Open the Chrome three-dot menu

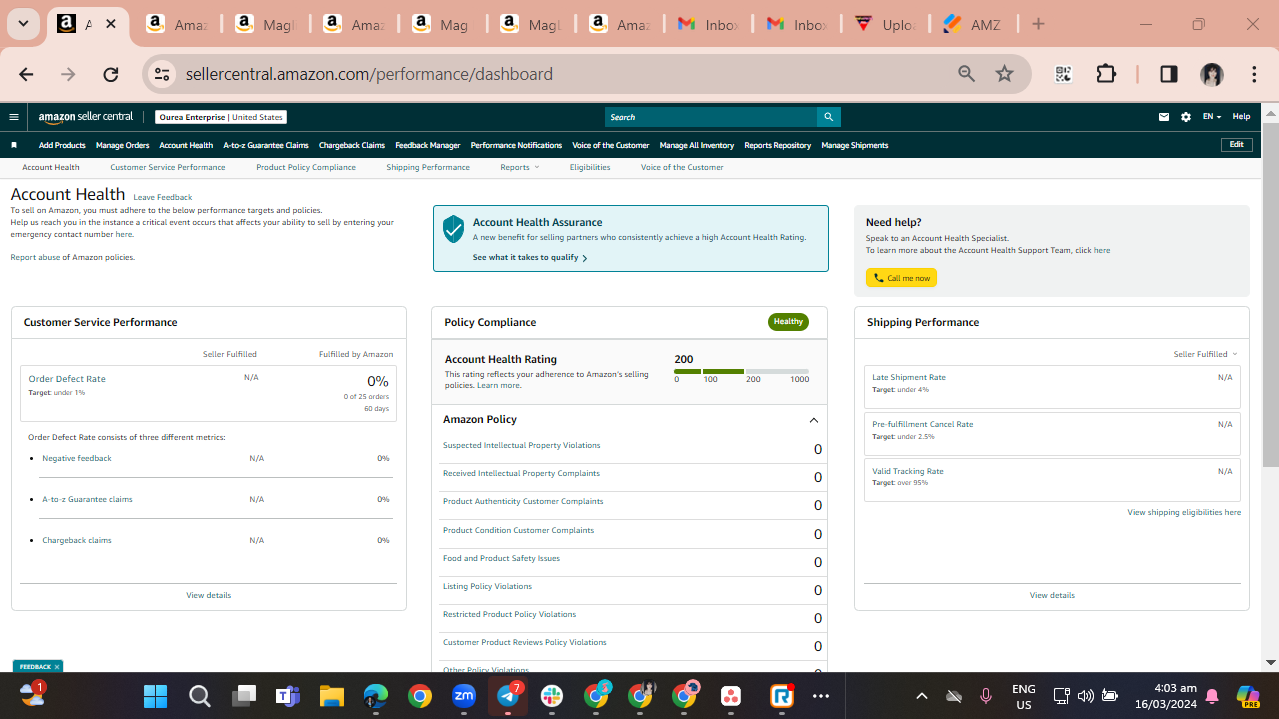[1254, 74]
